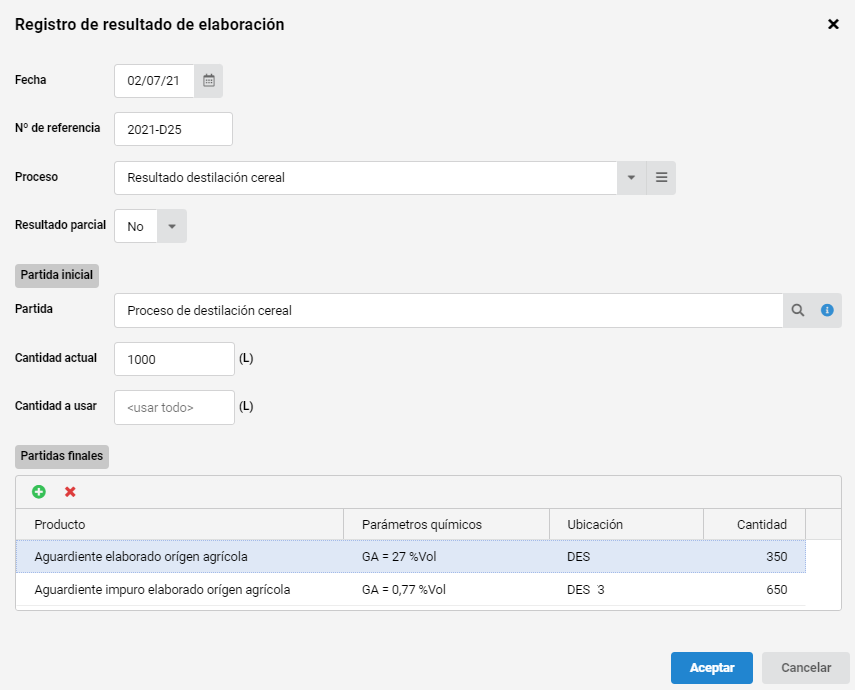Image resolution: width=855 pixels, height=690 pixels.
Task: Click the quantity cell '350'
Action: pyautogui.click(x=755, y=556)
